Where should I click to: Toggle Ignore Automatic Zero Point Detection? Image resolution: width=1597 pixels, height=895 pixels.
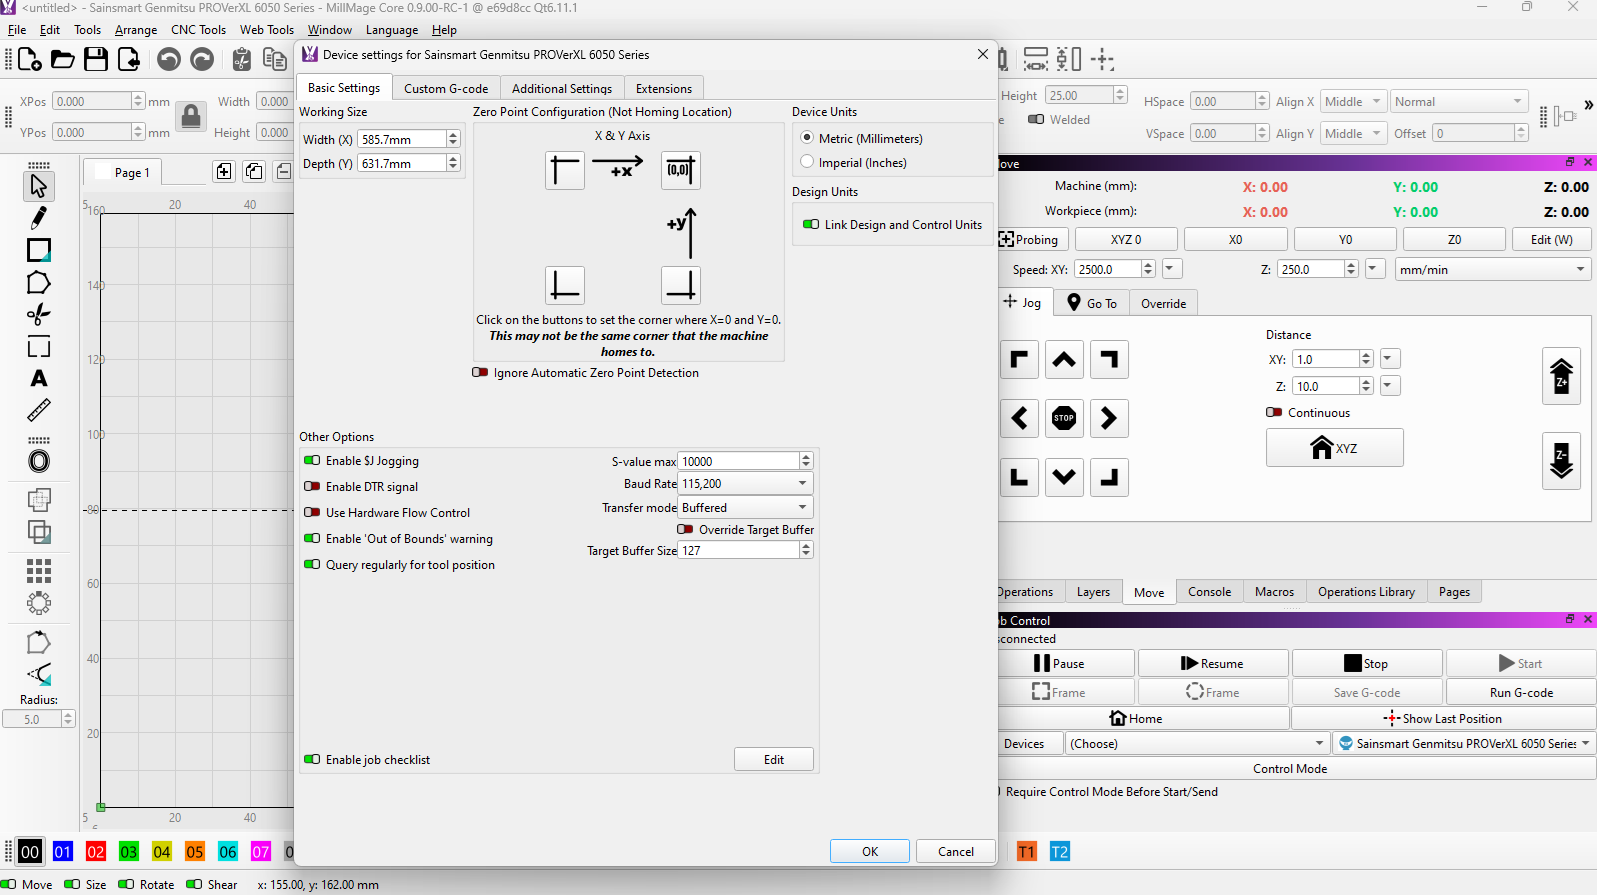(480, 373)
